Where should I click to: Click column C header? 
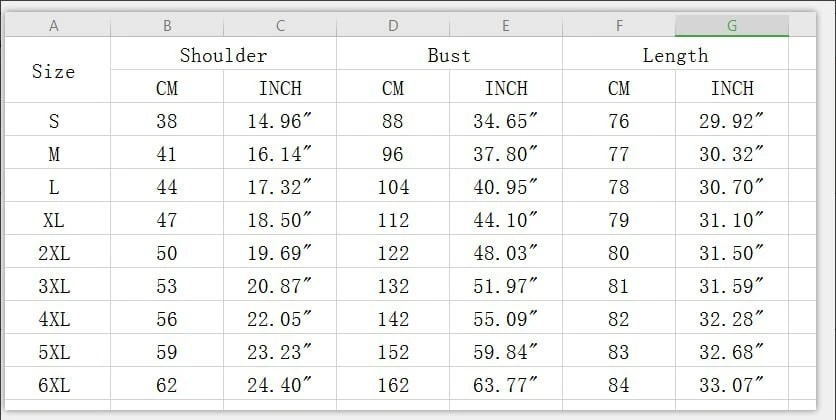click(x=280, y=26)
